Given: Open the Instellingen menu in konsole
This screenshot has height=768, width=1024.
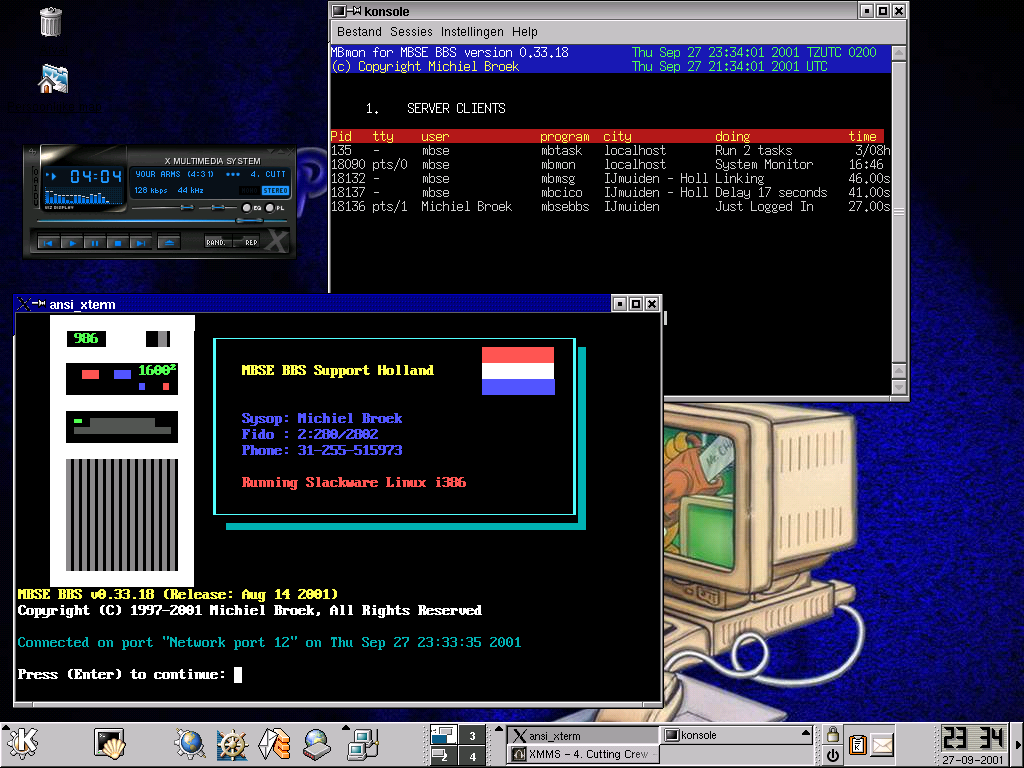Looking at the screenshot, I should pyautogui.click(x=472, y=32).
